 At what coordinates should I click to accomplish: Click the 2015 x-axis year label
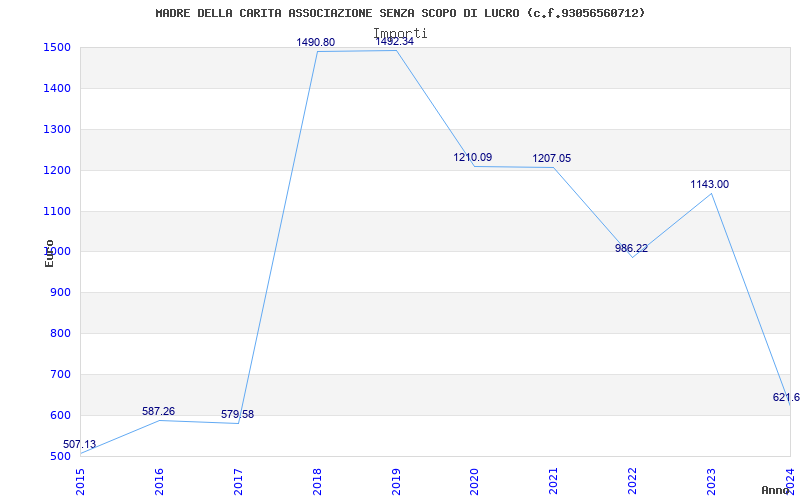click(x=80, y=482)
